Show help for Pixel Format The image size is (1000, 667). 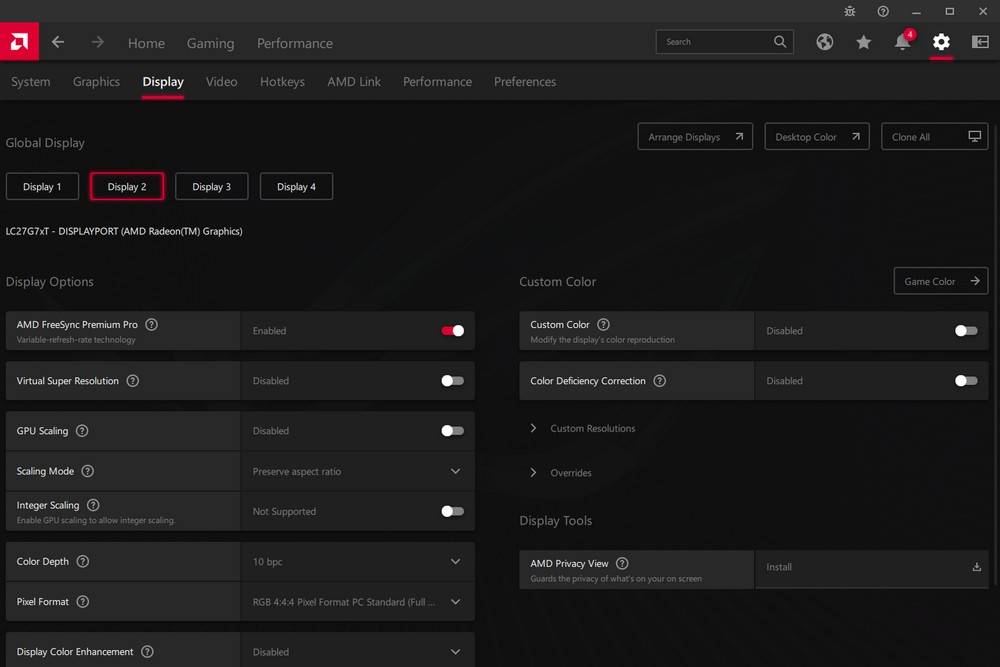(x=83, y=602)
